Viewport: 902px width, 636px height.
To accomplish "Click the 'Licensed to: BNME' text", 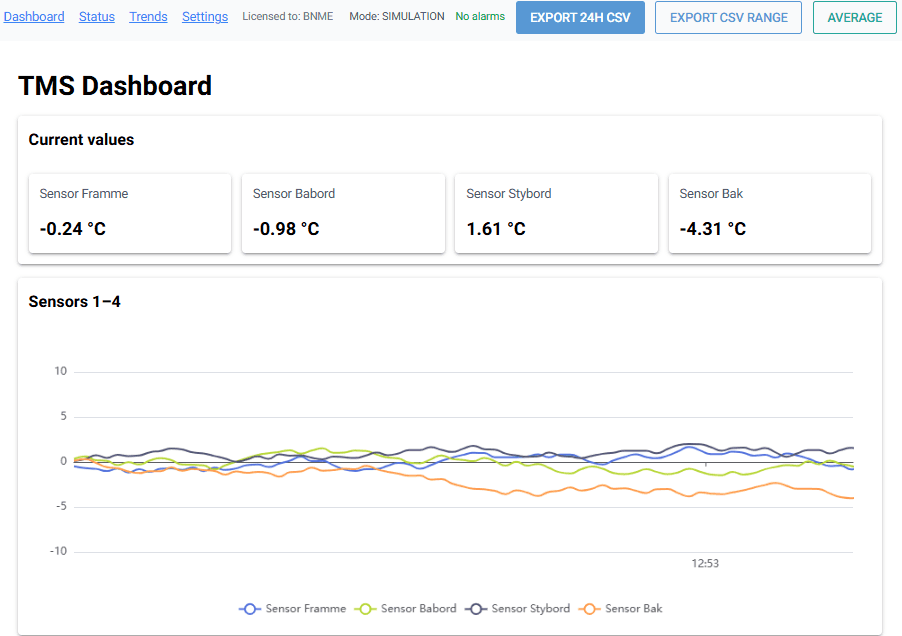I will coord(288,17).
